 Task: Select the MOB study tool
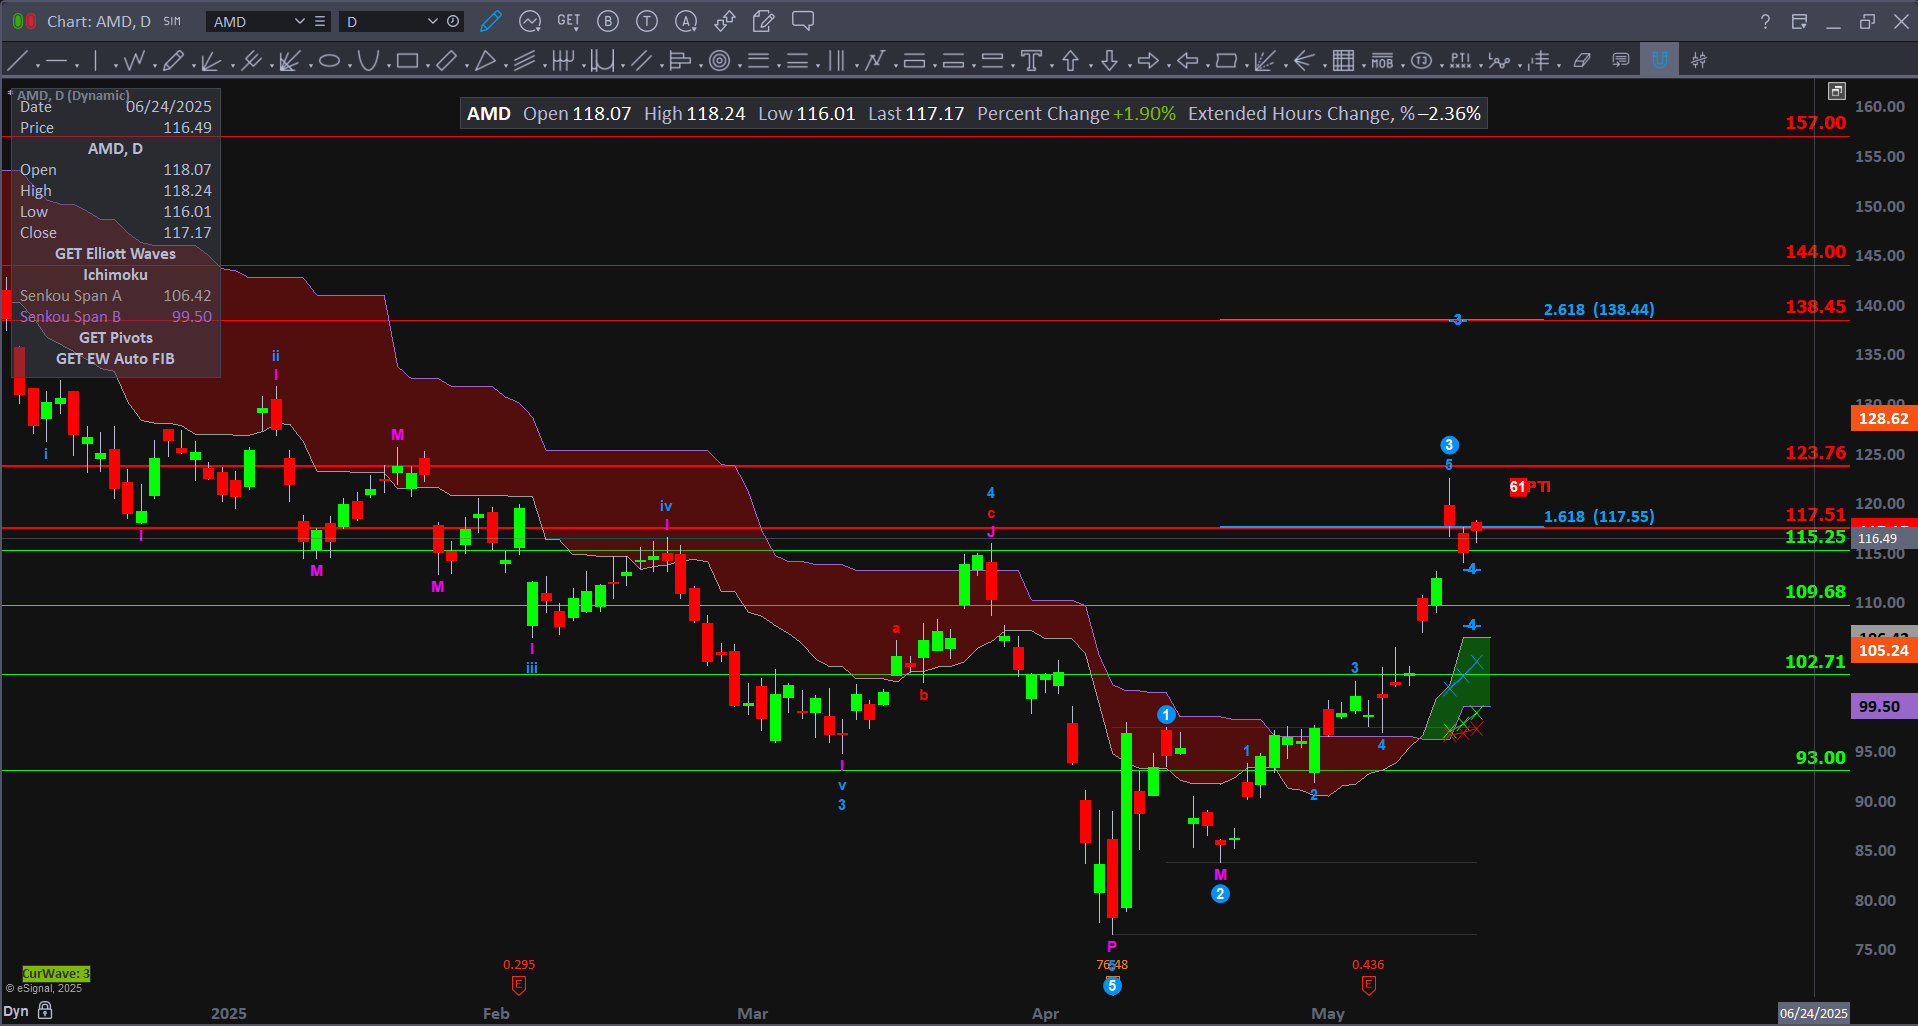(1382, 61)
